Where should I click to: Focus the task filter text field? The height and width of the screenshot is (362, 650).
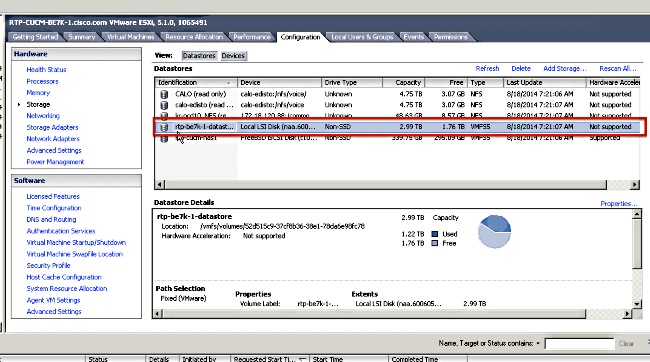[579, 344]
